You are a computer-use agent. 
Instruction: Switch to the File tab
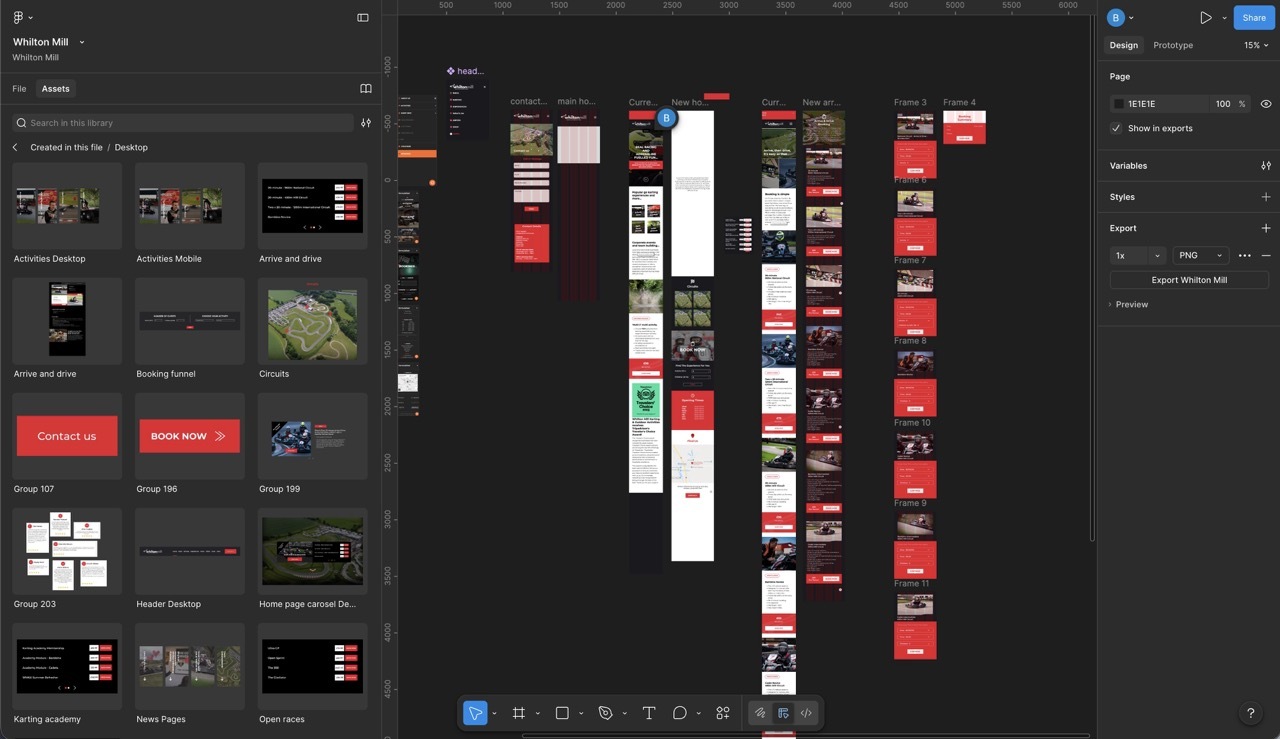(19, 89)
